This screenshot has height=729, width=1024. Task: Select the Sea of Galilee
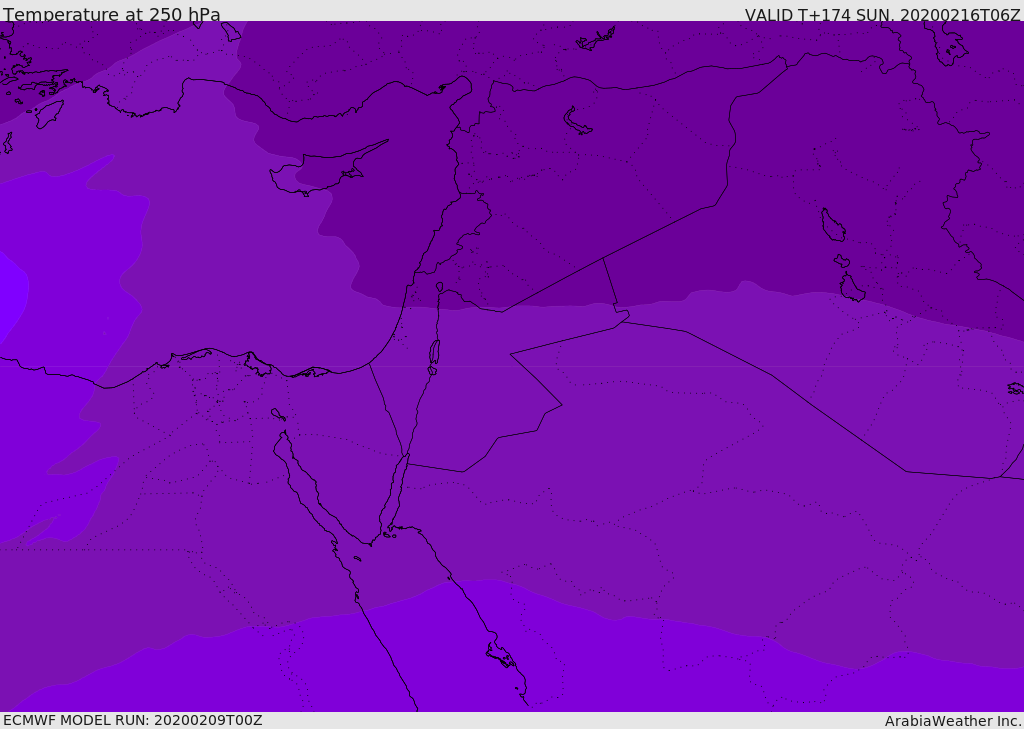click(439, 287)
